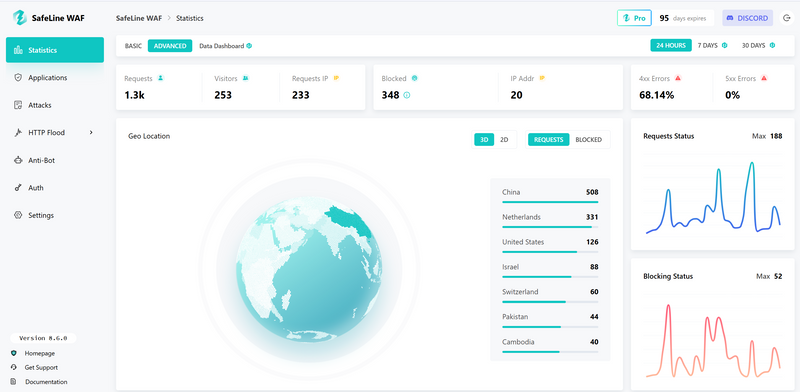Click the Attacks icon in sidebar
The width and height of the screenshot is (800, 392).
pyautogui.click(x=18, y=105)
